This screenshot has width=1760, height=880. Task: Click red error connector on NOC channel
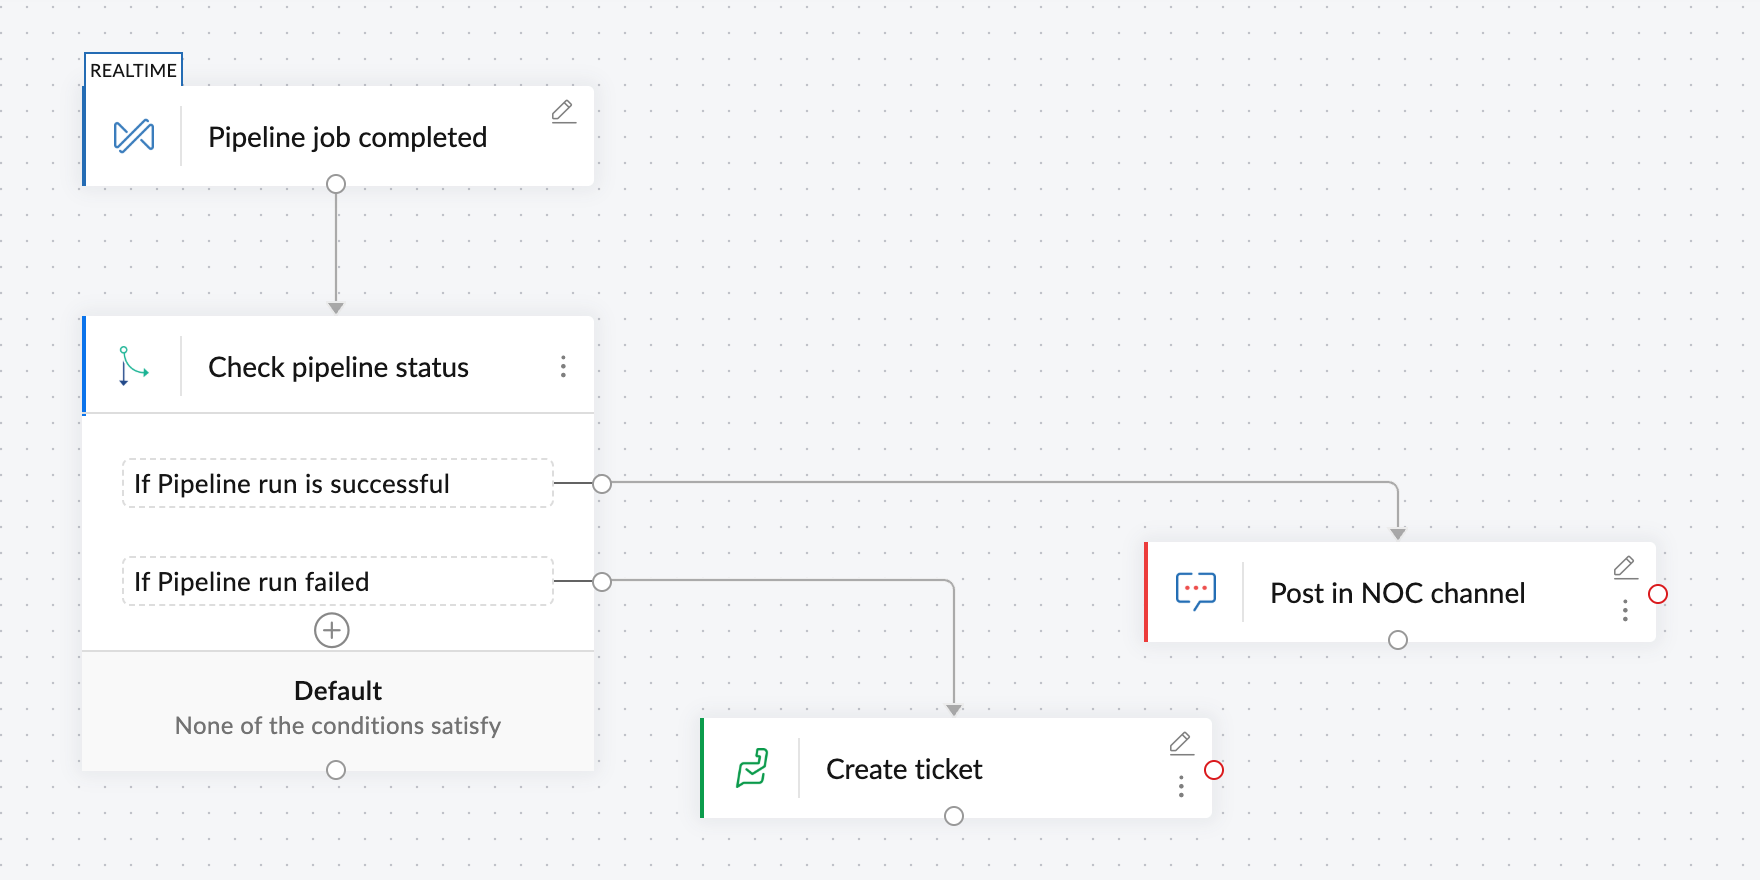click(1658, 594)
